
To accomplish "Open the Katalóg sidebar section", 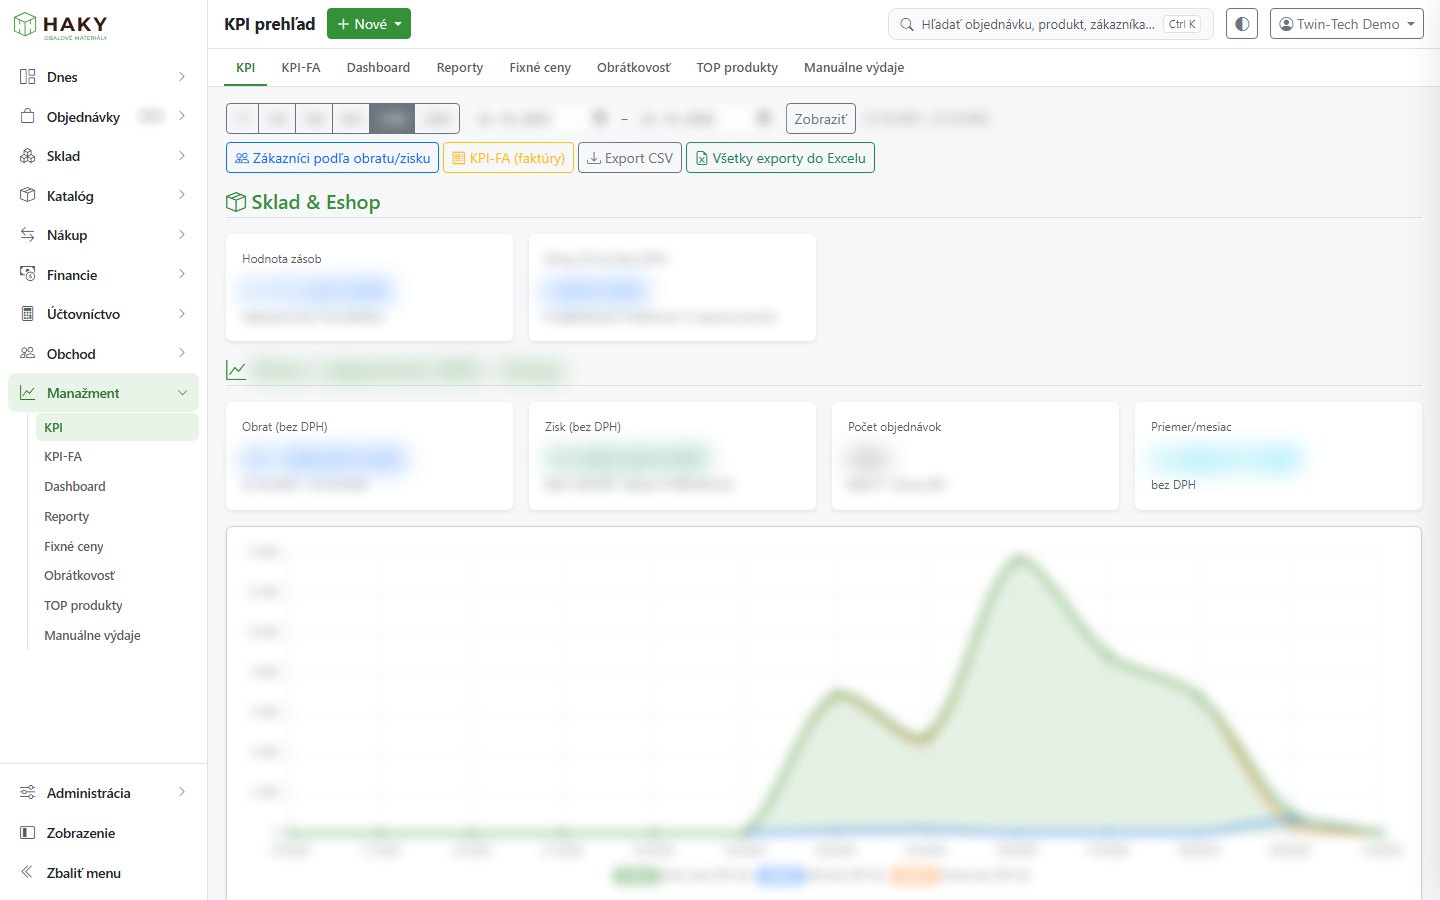I will tap(103, 196).
